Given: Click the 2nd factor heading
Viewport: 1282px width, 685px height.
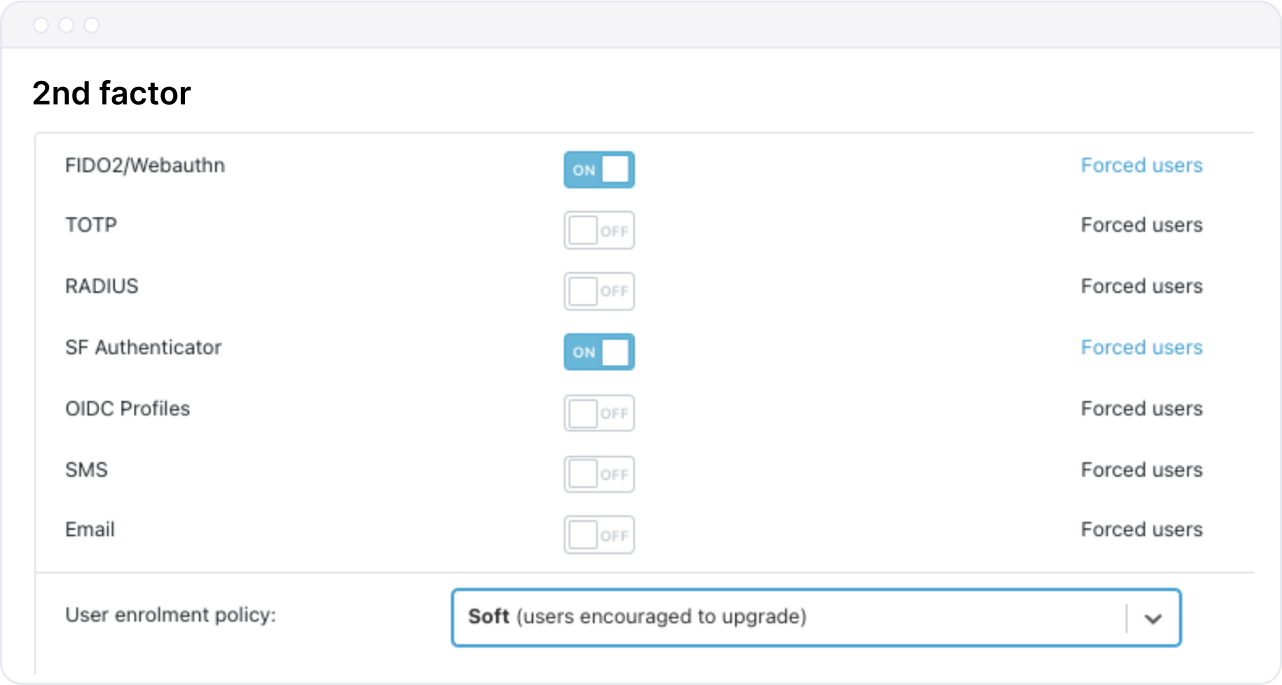Looking at the screenshot, I should (x=111, y=94).
